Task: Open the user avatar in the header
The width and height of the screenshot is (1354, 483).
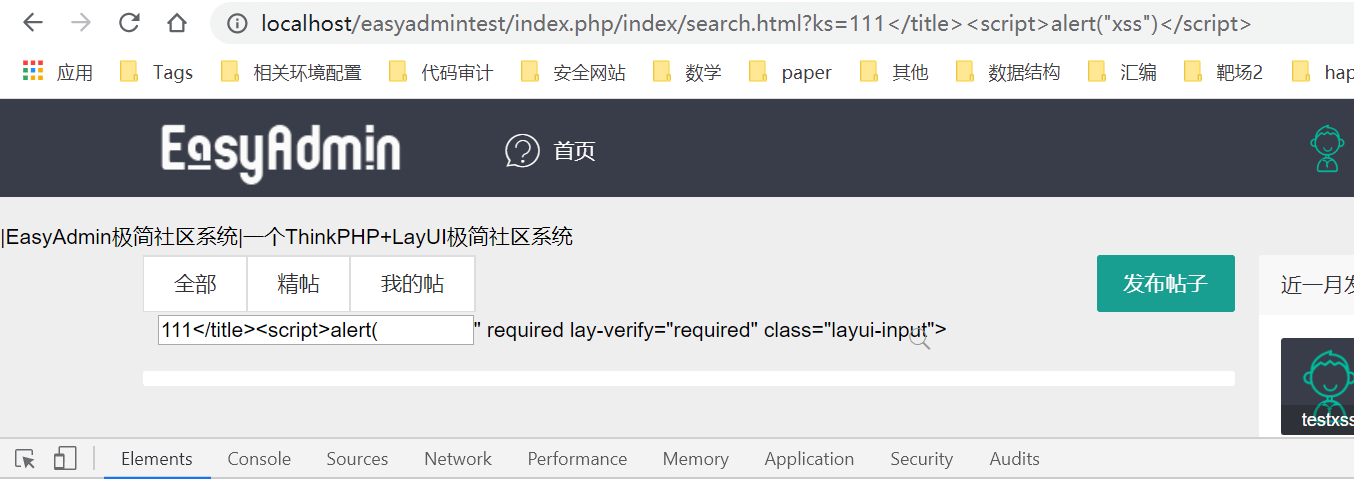Action: click(1327, 149)
